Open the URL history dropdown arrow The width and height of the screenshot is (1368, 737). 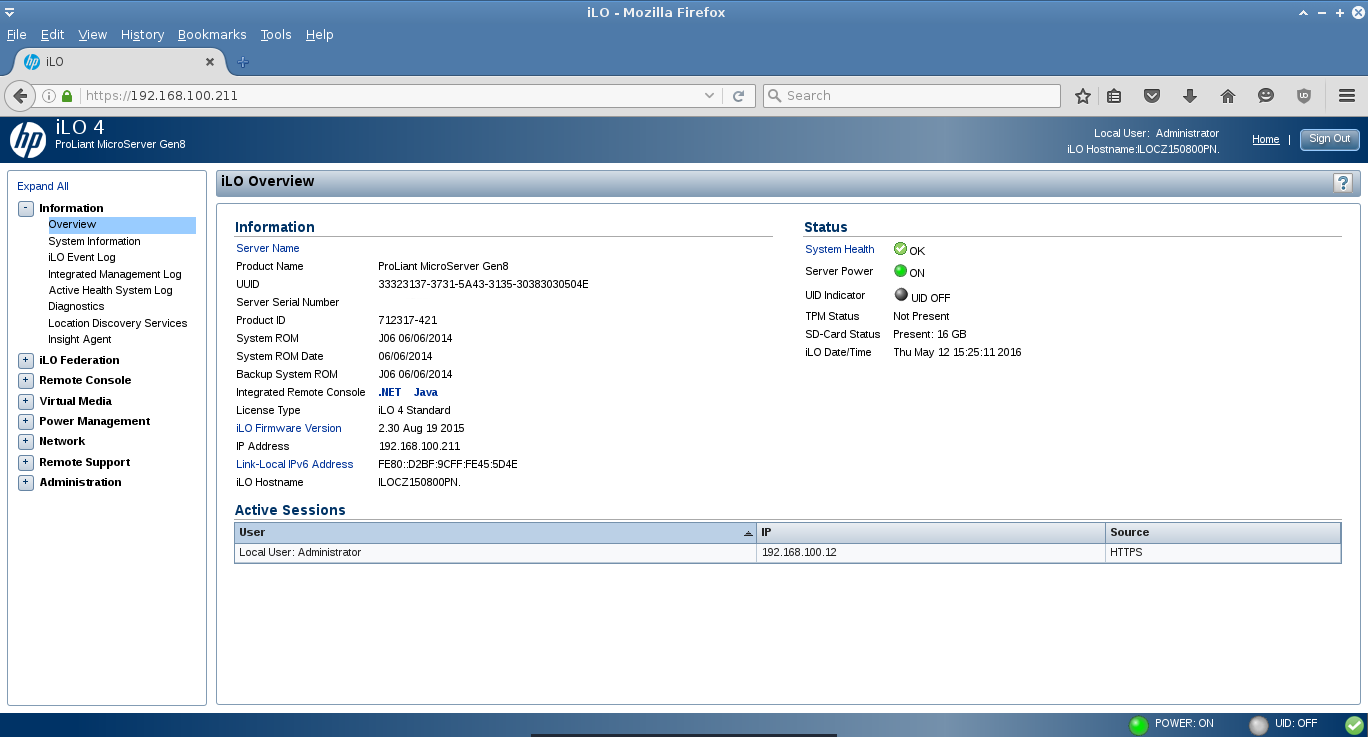tap(710, 96)
